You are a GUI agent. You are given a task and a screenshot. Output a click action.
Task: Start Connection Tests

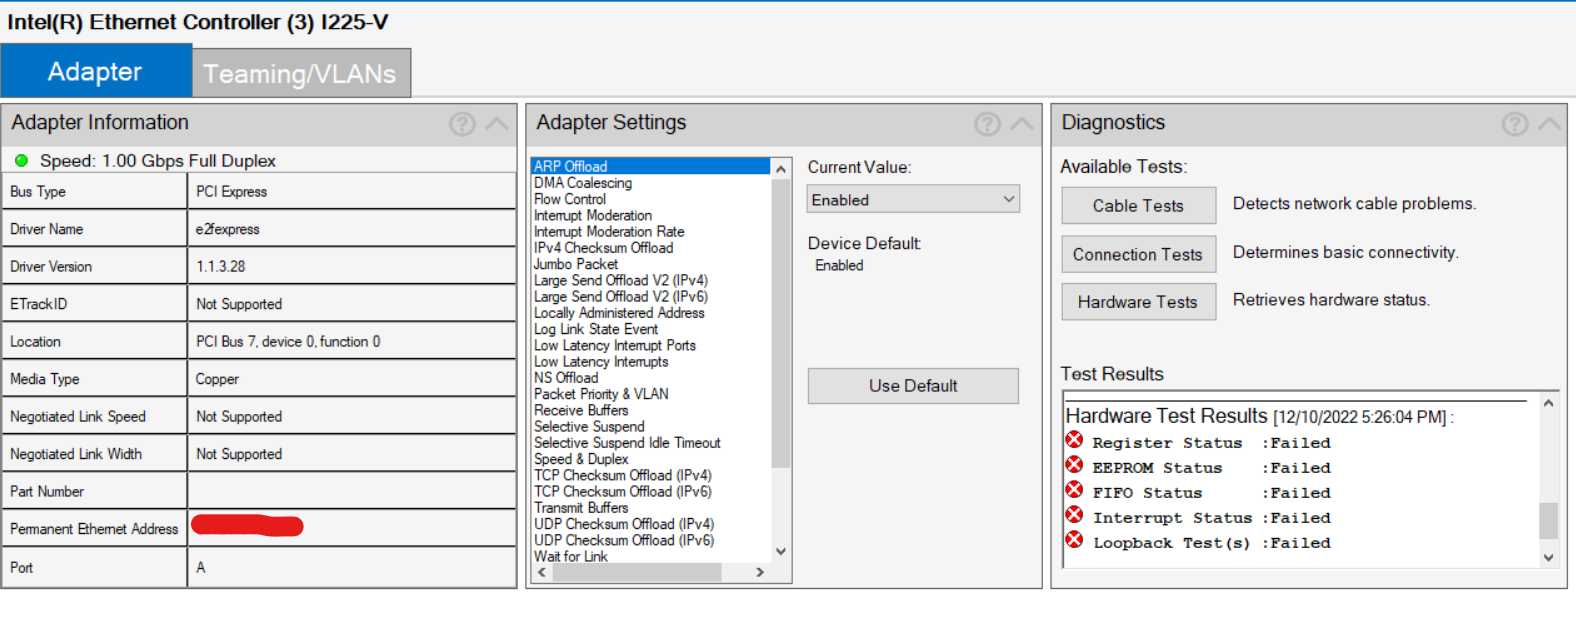1138,255
